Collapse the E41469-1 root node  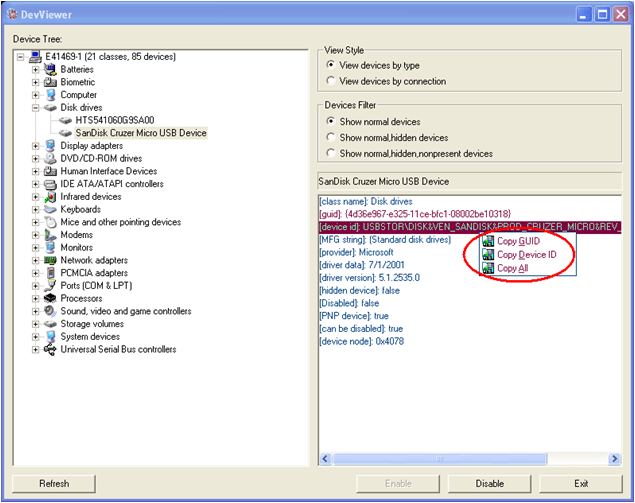click(x=20, y=57)
